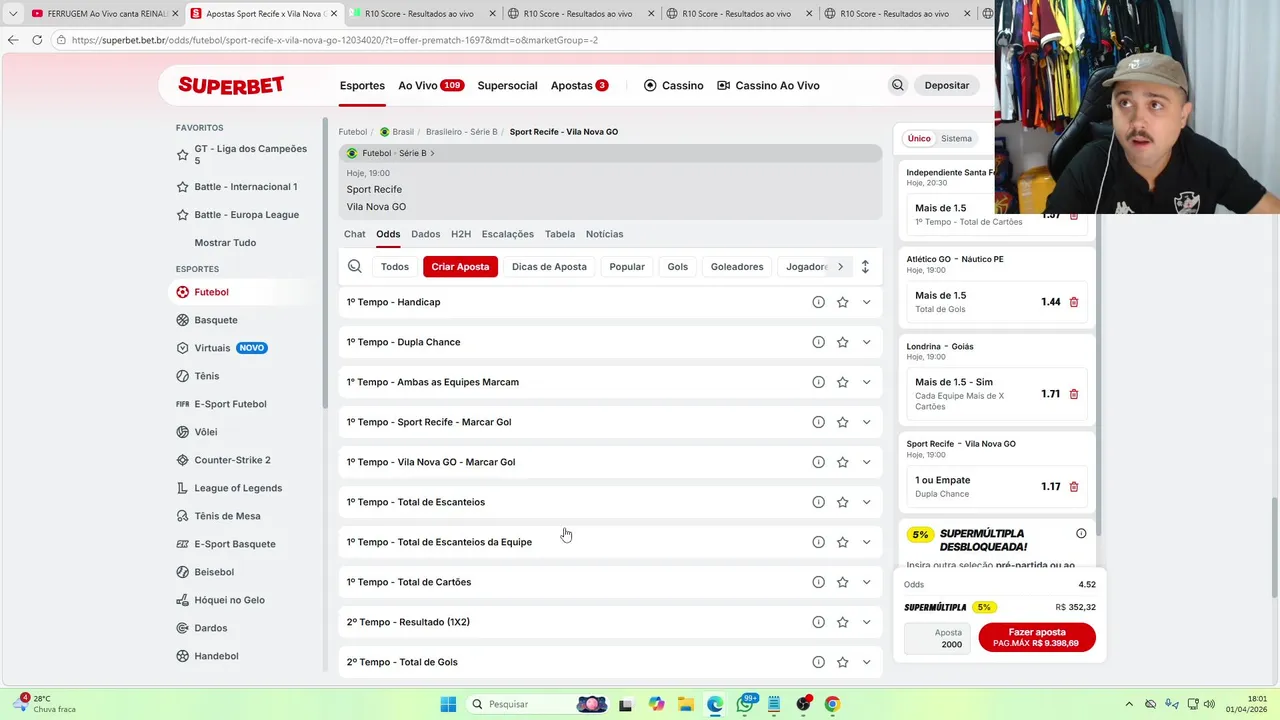Info icon for Vila Nova GO - Marcar Gol
Screen dimensions: 1280x720
click(818, 462)
